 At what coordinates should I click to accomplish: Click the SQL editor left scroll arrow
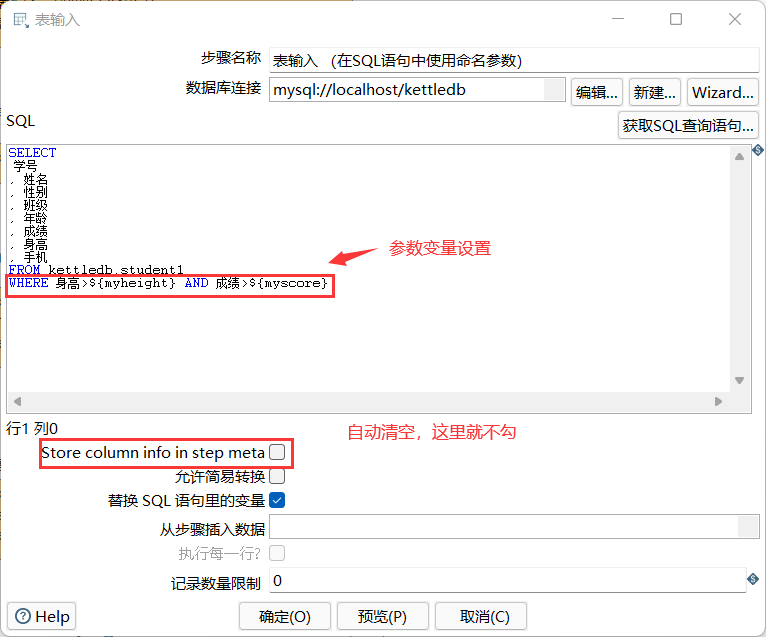(x=18, y=401)
